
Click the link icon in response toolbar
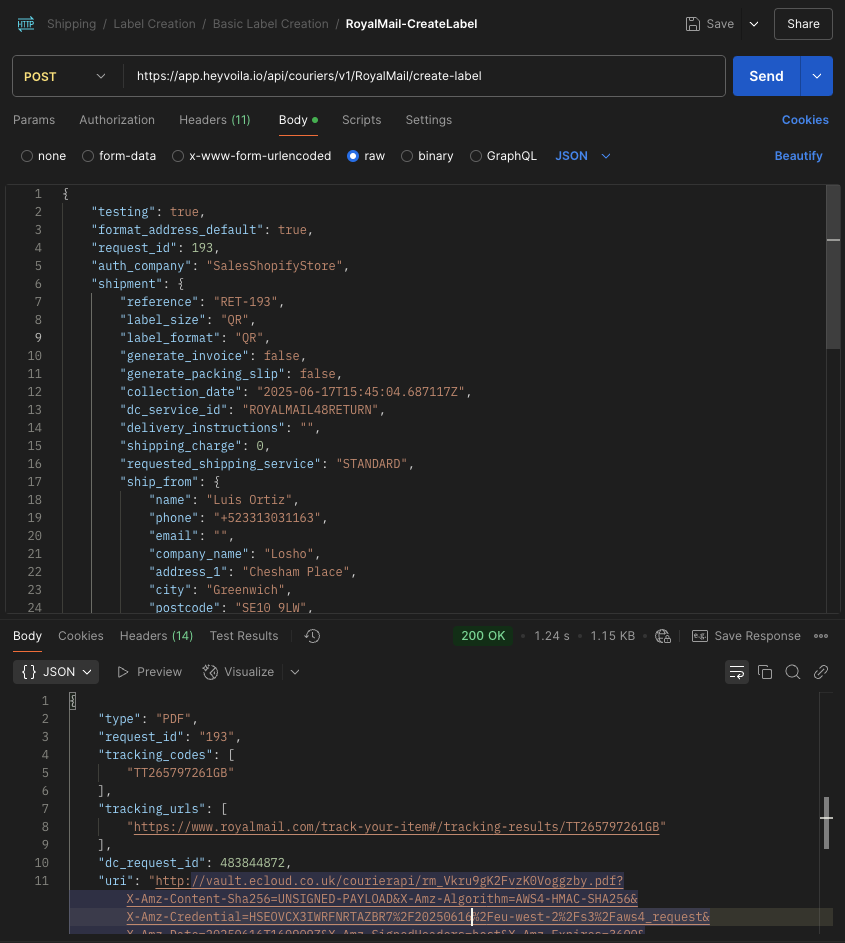[x=821, y=672]
